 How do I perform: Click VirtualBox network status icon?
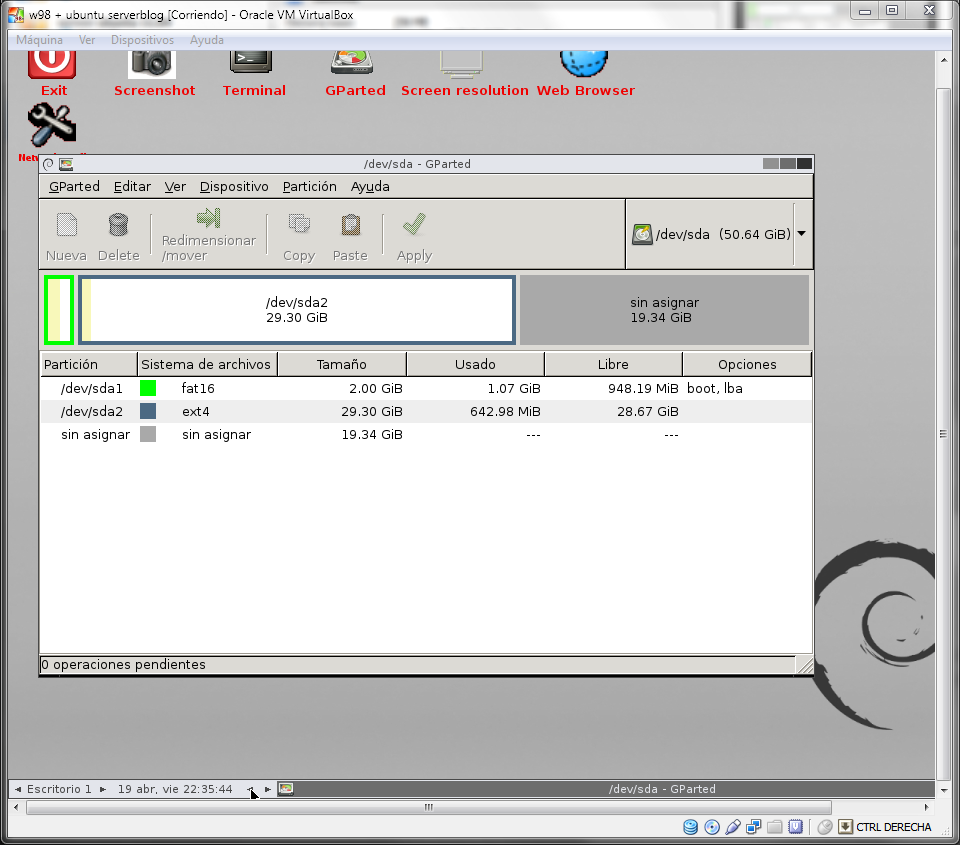(754, 827)
